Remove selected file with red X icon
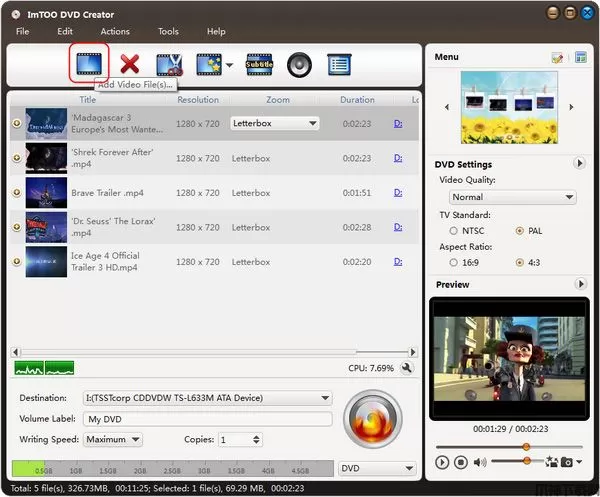Viewport: 600px width, 497px height. tap(129, 66)
